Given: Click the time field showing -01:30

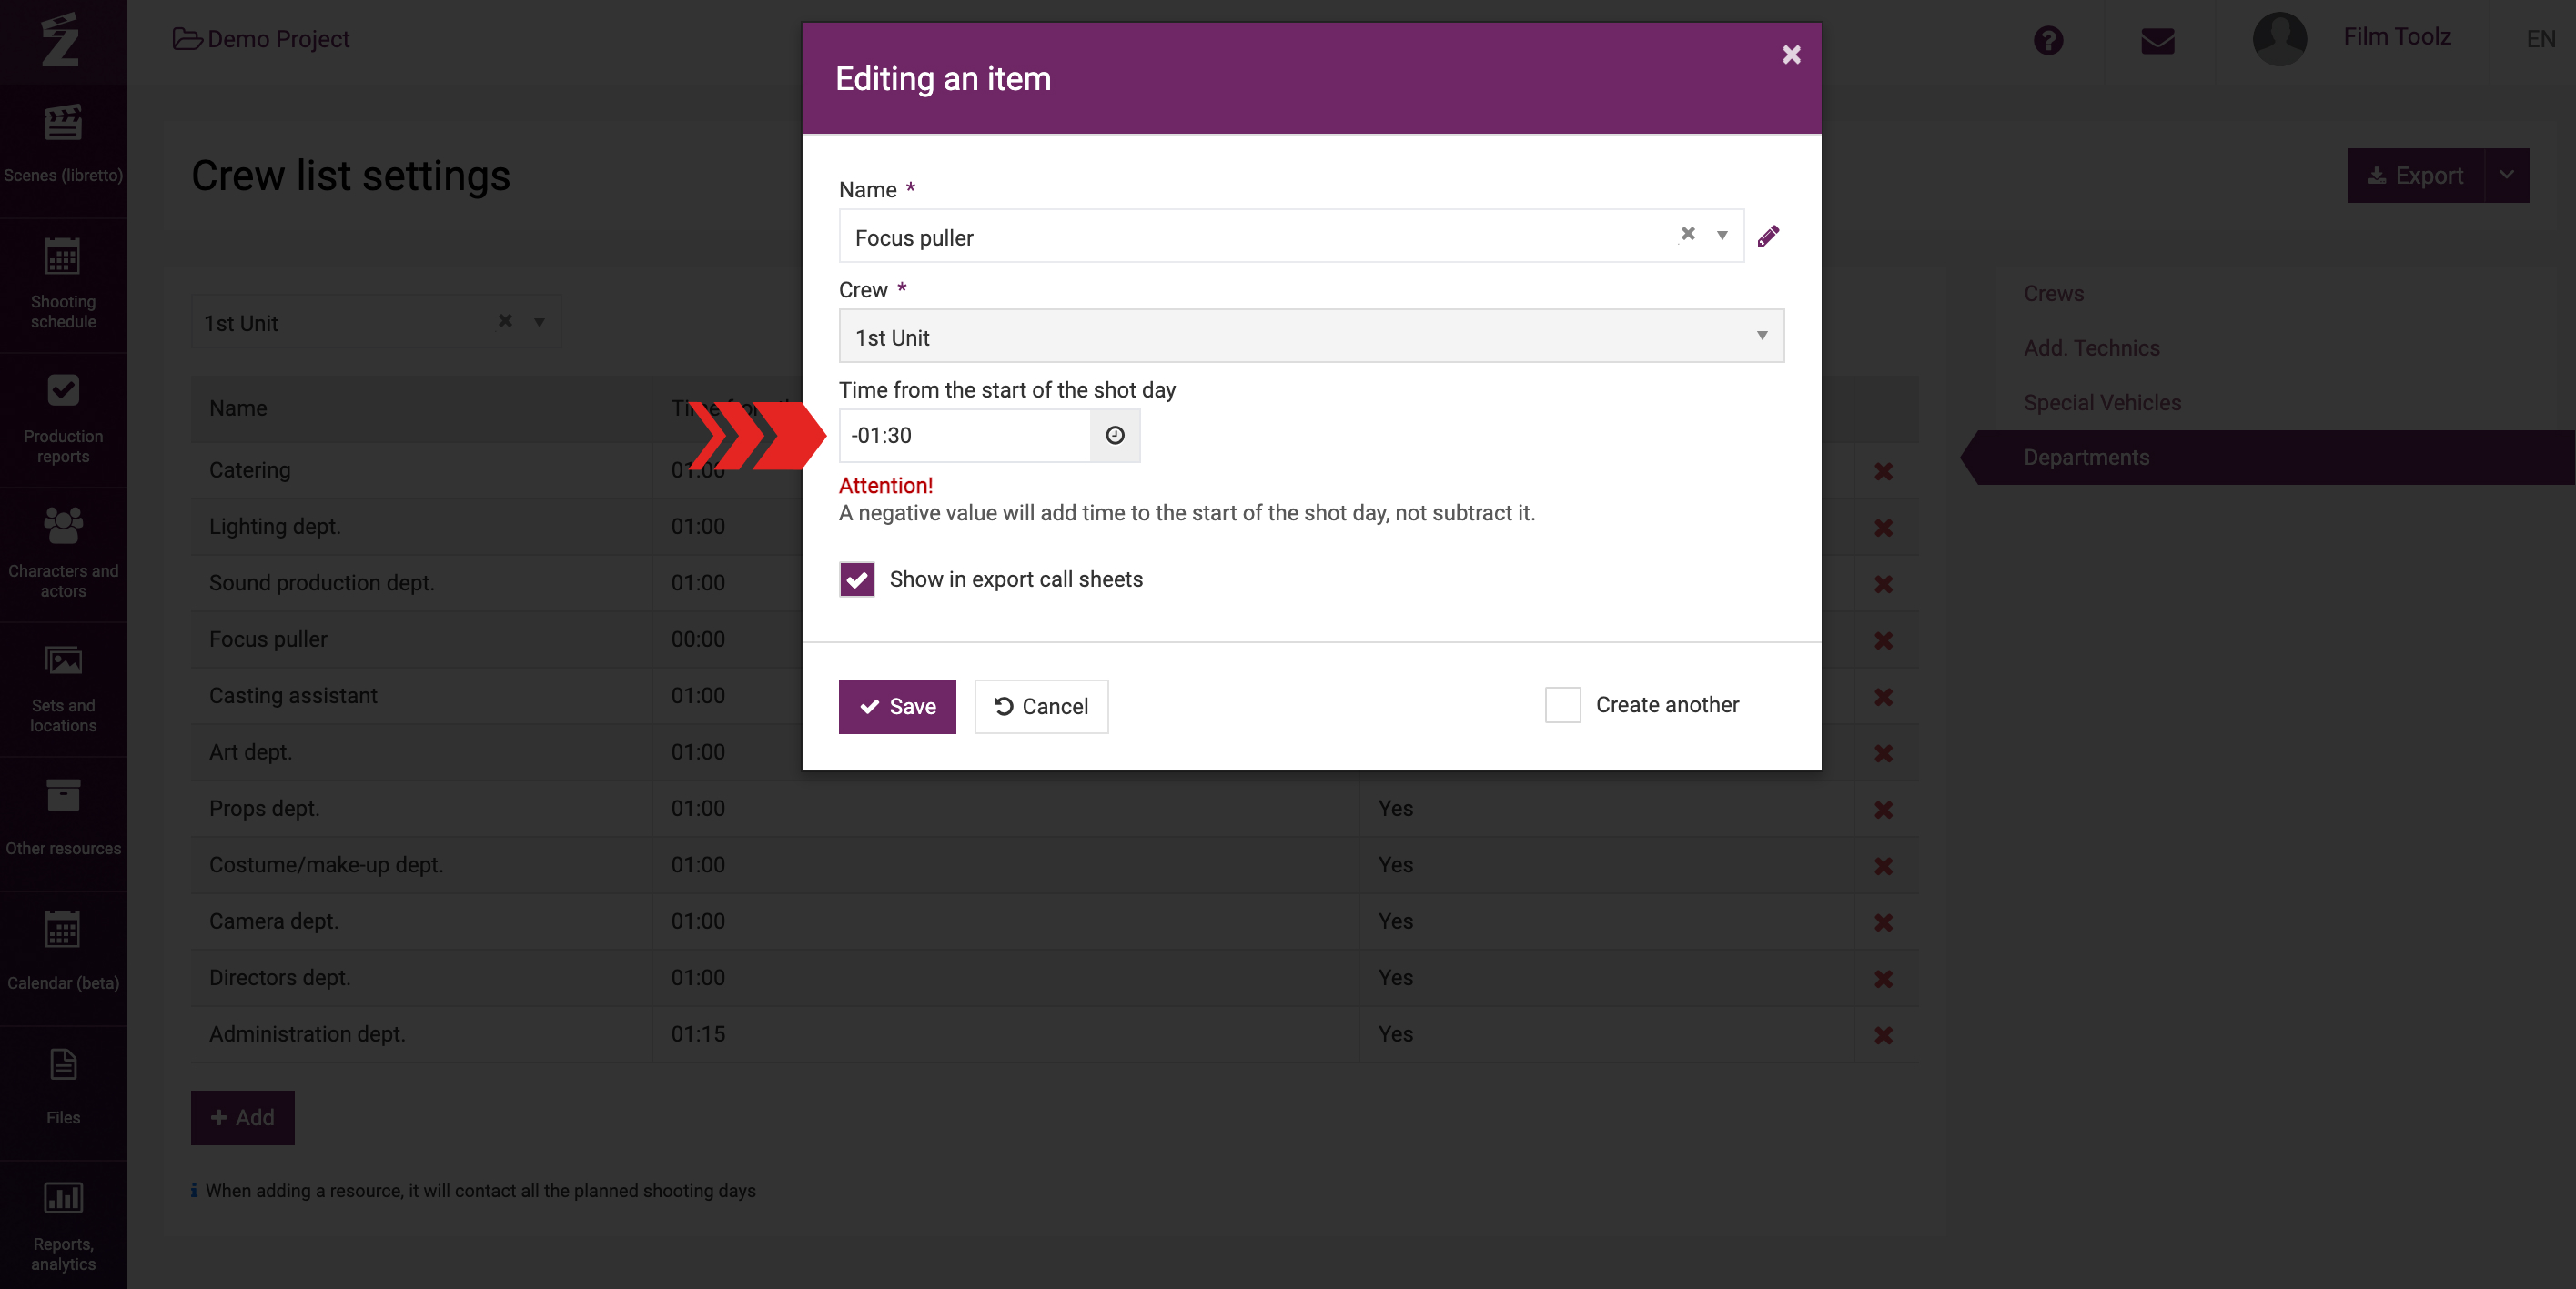Looking at the screenshot, I should coord(964,435).
